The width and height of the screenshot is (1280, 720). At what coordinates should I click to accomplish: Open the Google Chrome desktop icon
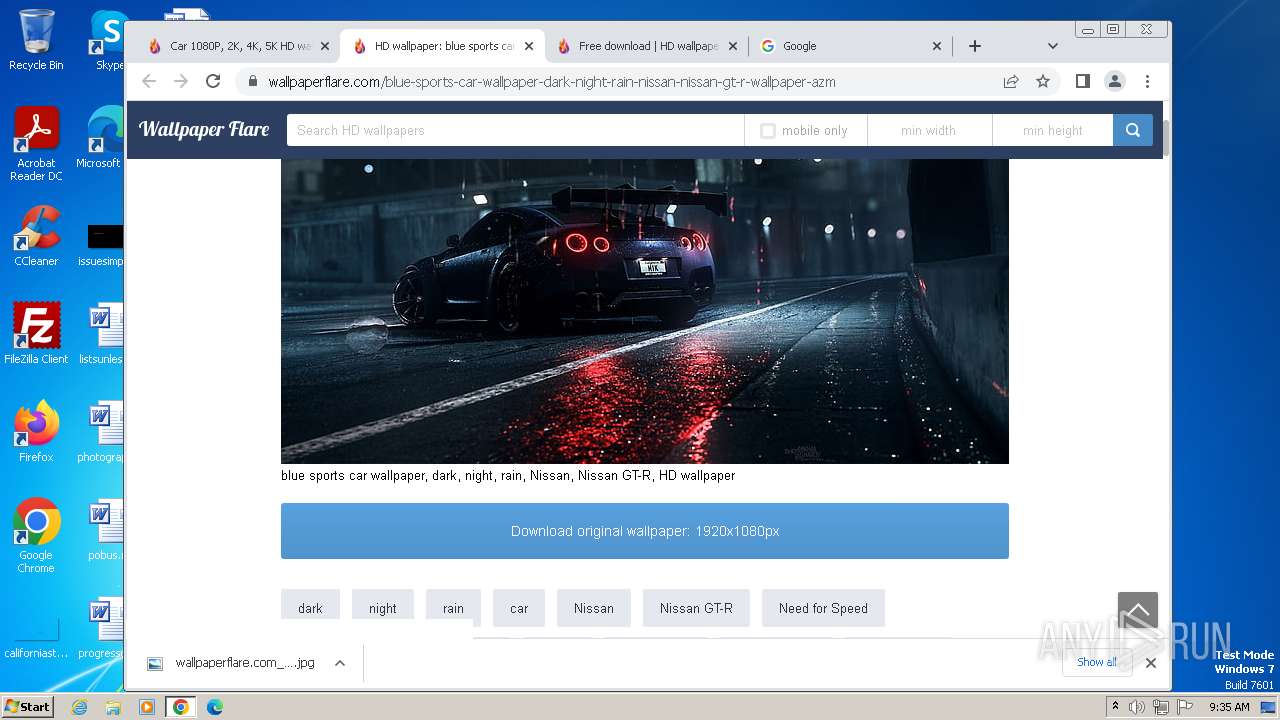(36, 536)
